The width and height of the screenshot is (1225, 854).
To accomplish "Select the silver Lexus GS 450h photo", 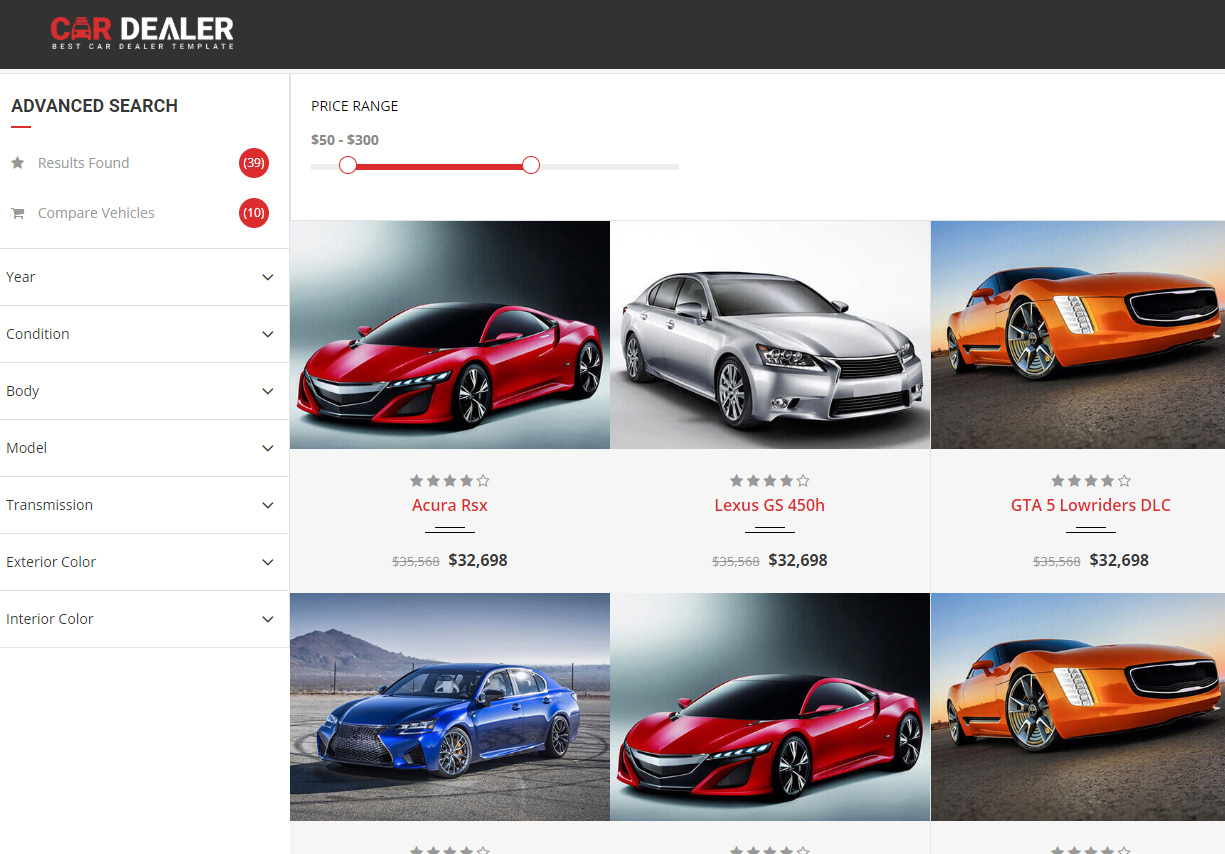I will [770, 335].
